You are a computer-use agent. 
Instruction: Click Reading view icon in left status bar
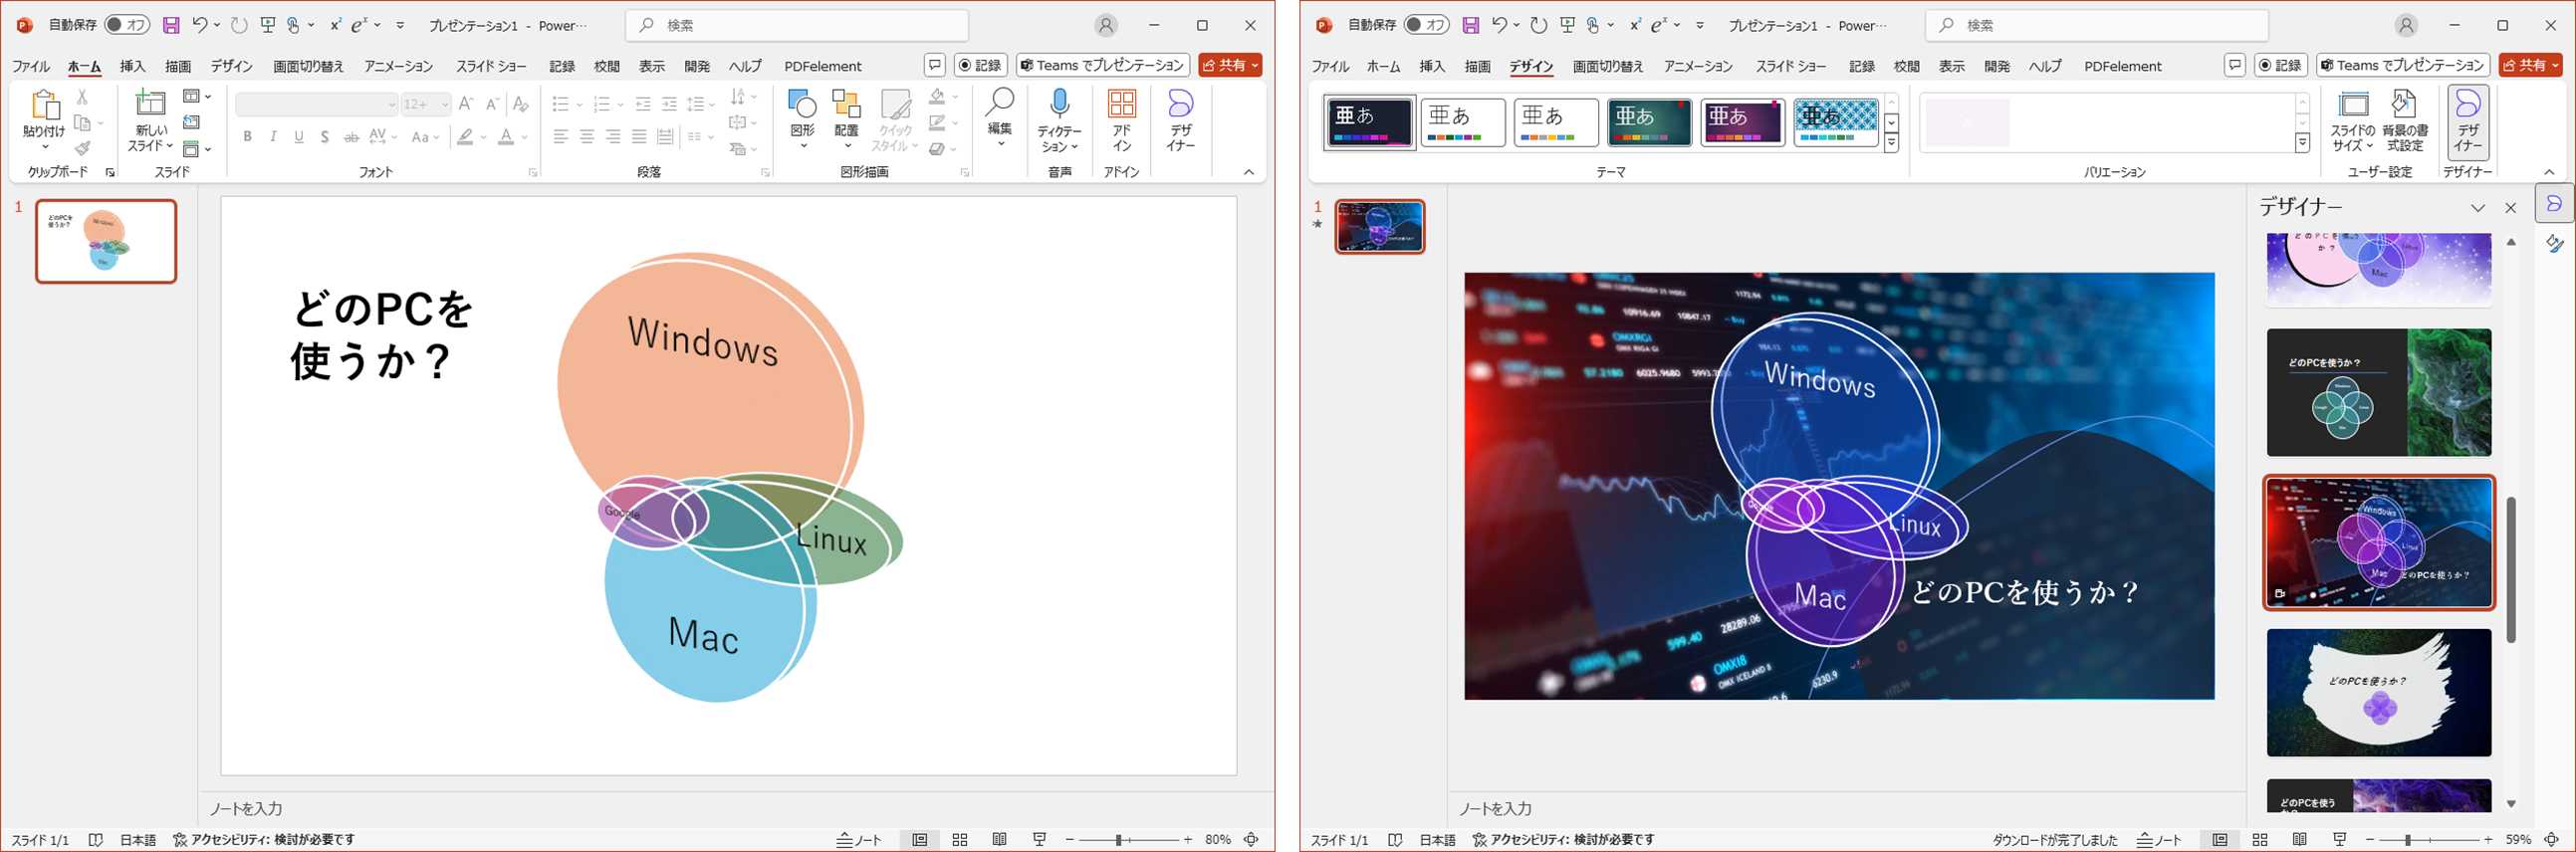(999, 840)
